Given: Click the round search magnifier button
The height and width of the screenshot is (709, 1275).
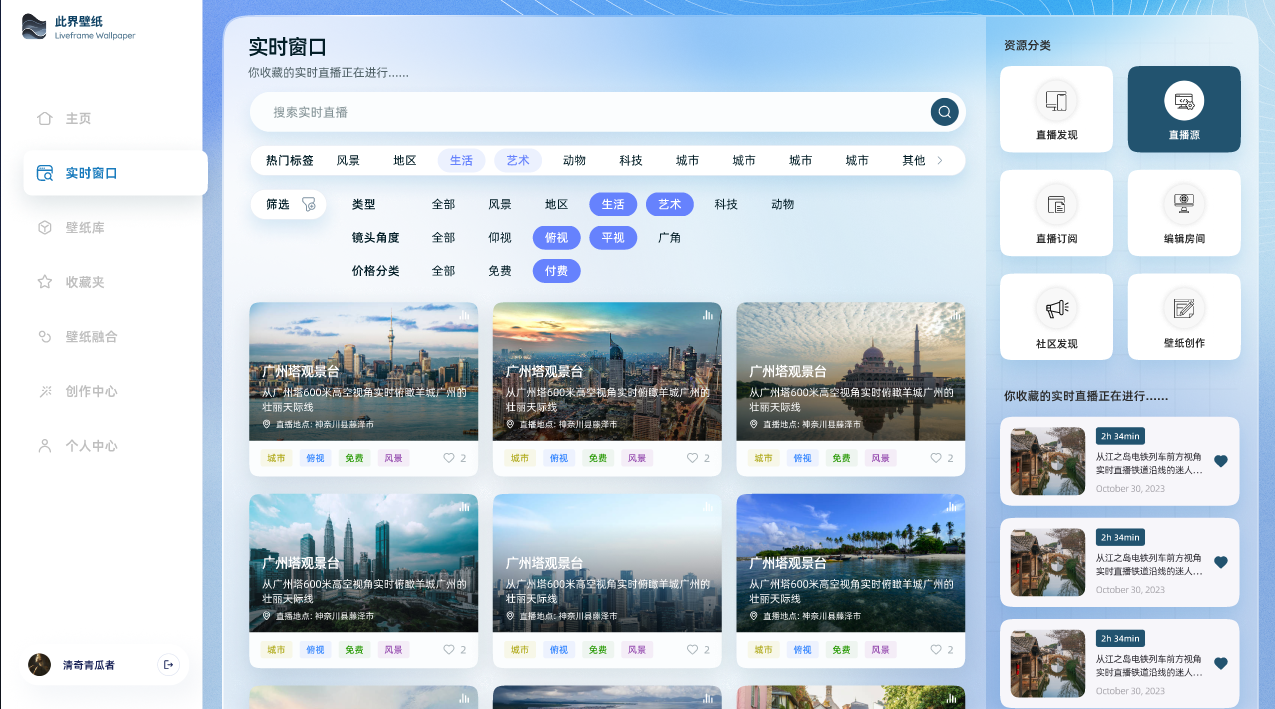Looking at the screenshot, I should tap(944, 112).
